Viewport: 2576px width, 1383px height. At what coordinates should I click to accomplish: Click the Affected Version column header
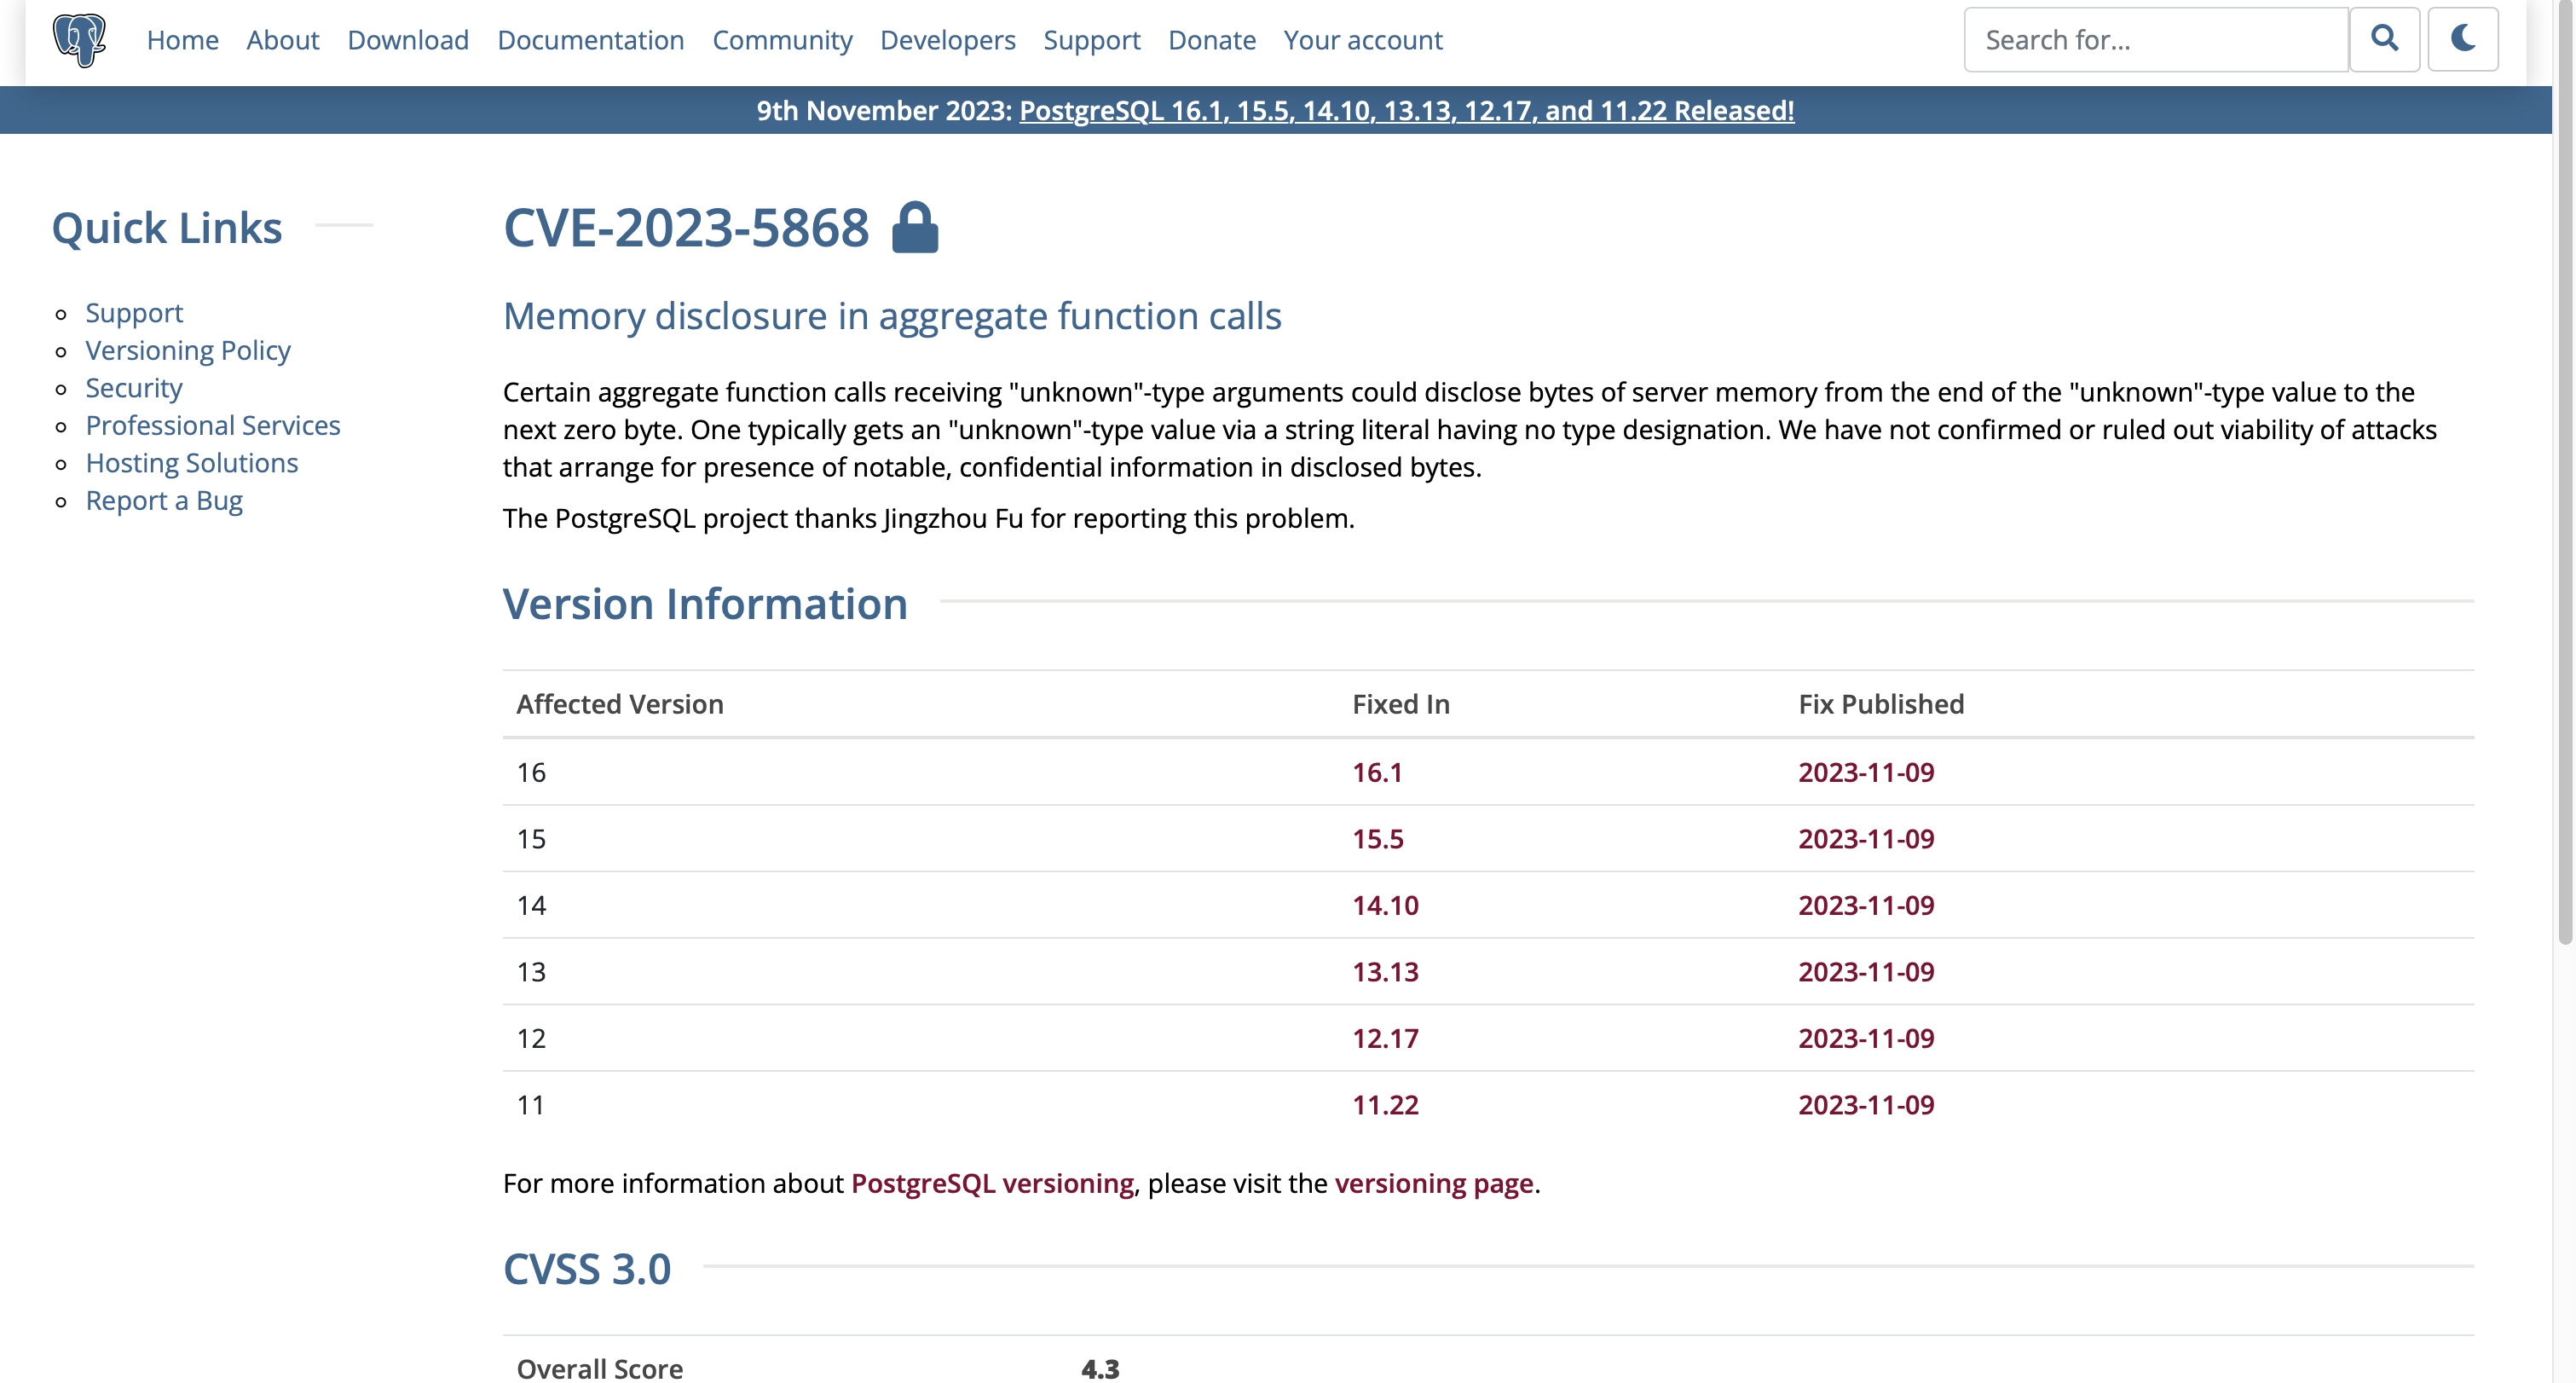pos(620,704)
